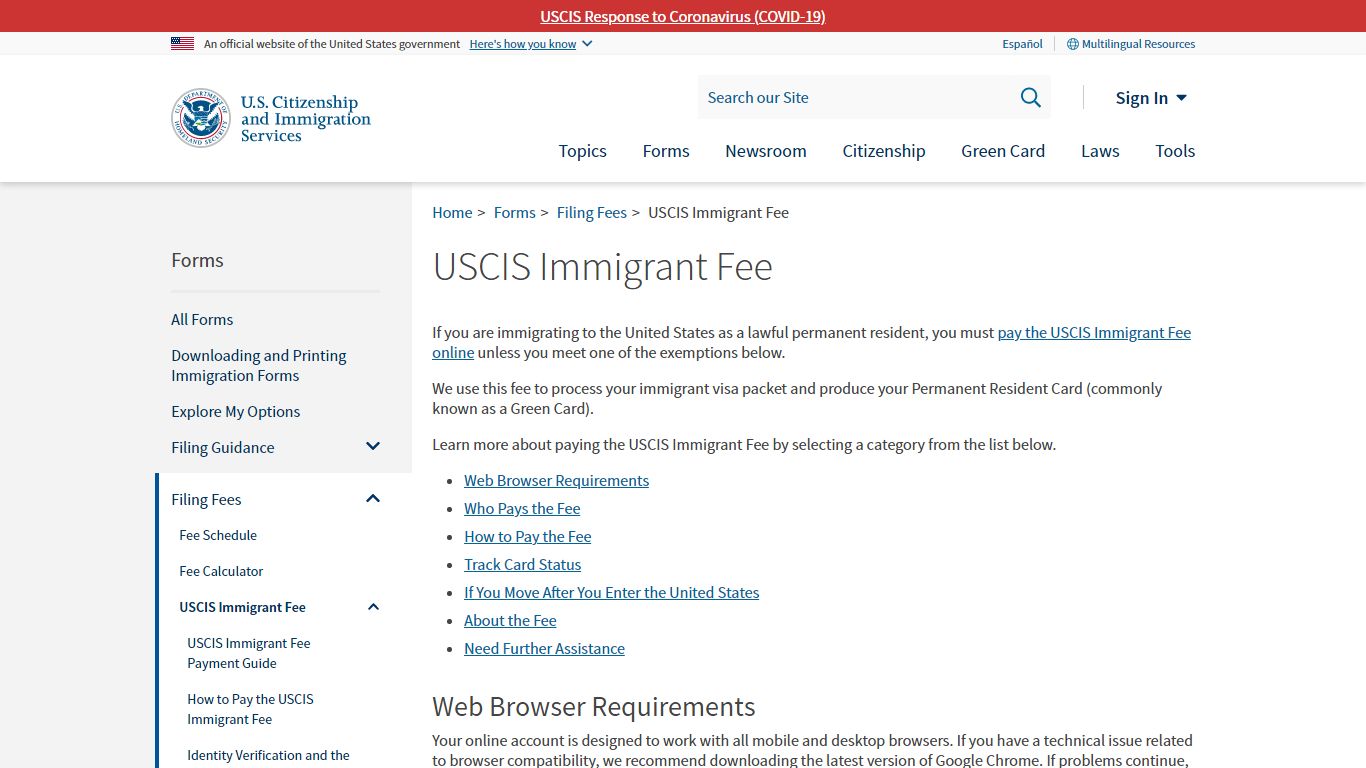The image size is (1366, 768).
Task: Open the Sign In dropdown
Action: point(1151,97)
